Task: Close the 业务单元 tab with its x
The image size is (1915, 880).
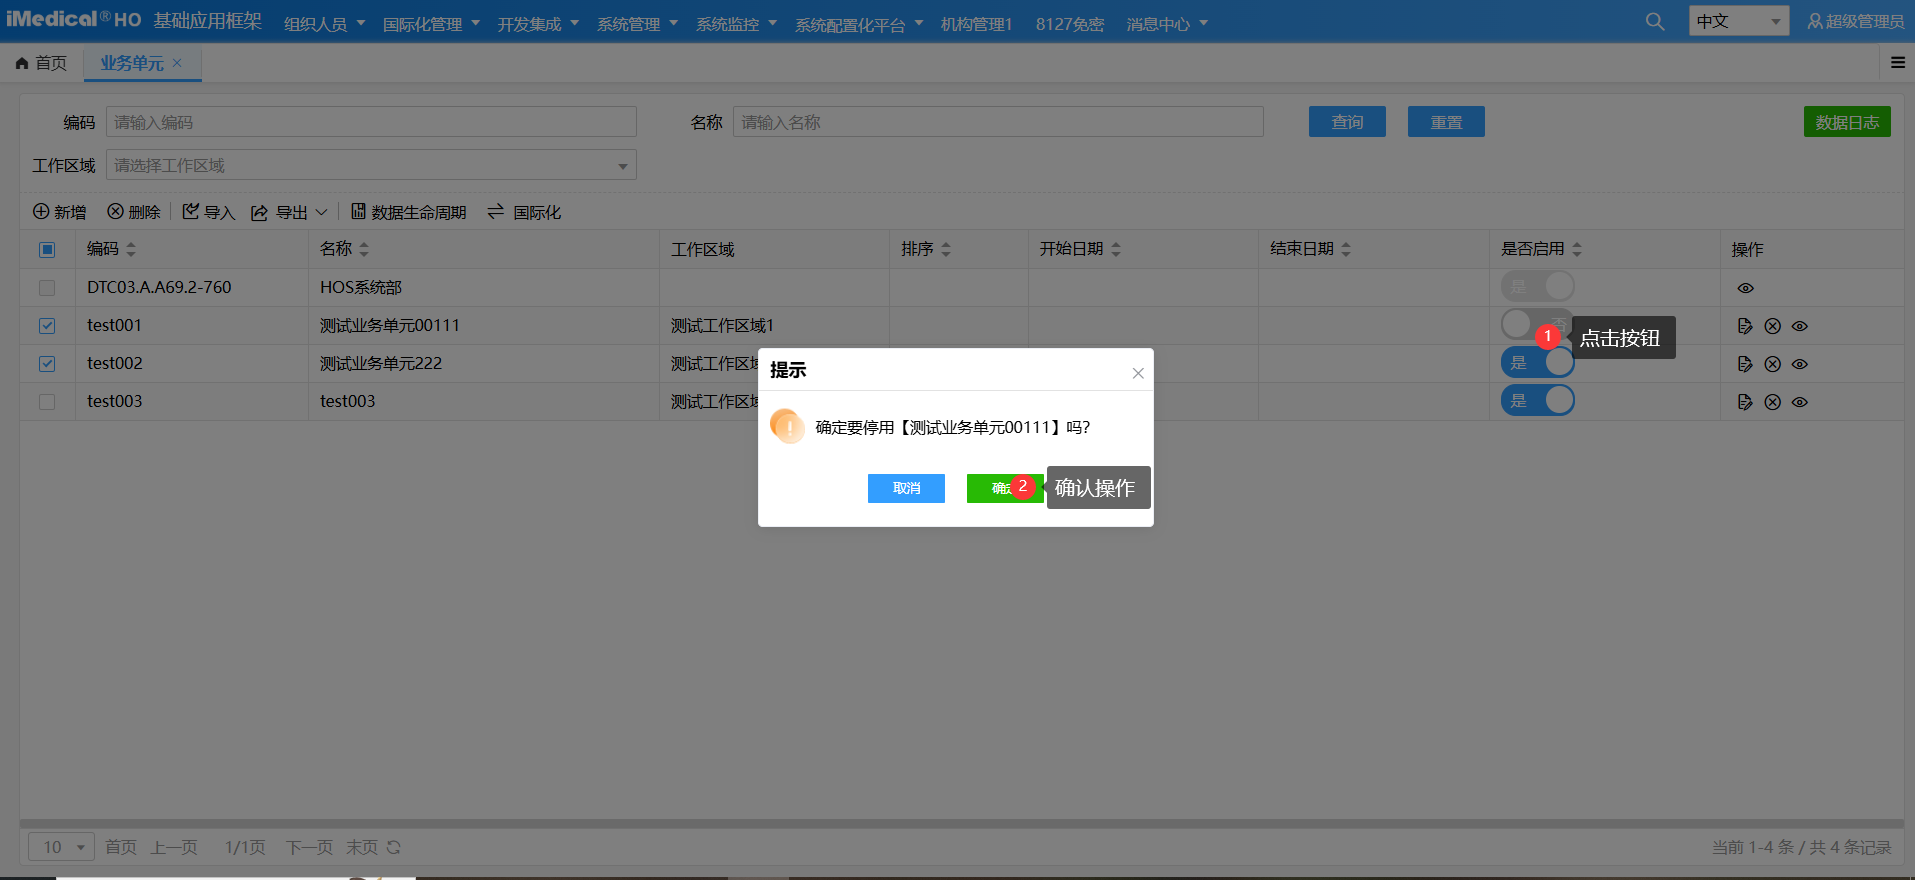Action: [177, 63]
